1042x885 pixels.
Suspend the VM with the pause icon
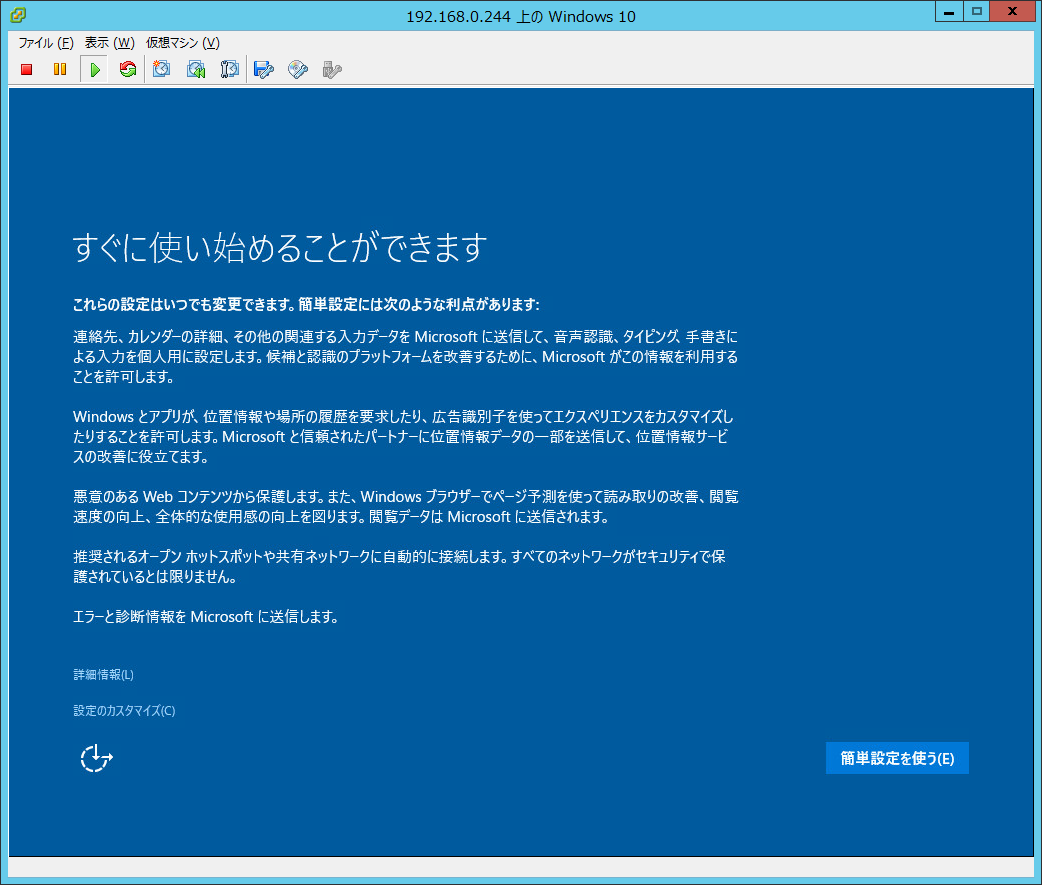point(60,69)
